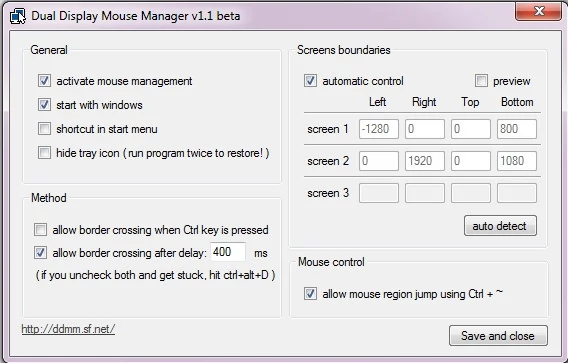The height and width of the screenshot is (363, 568).
Task: Disable allow border crossing after delay
Action: coord(40,253)
